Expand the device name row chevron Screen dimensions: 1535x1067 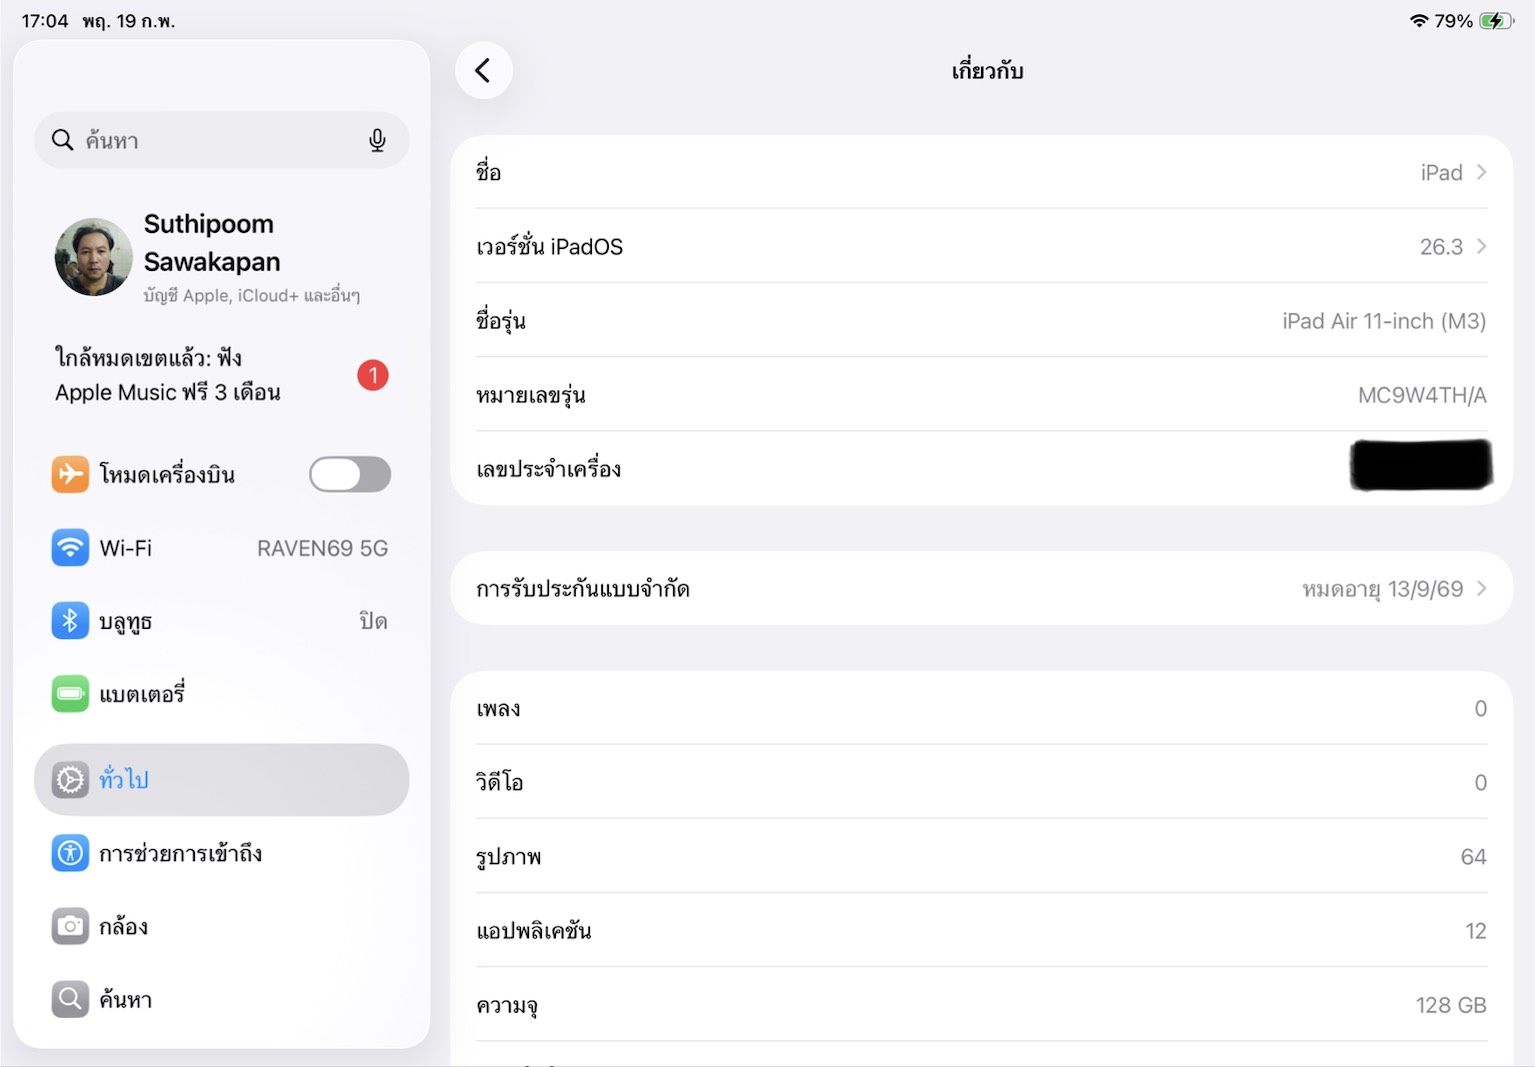point(1481,172)
